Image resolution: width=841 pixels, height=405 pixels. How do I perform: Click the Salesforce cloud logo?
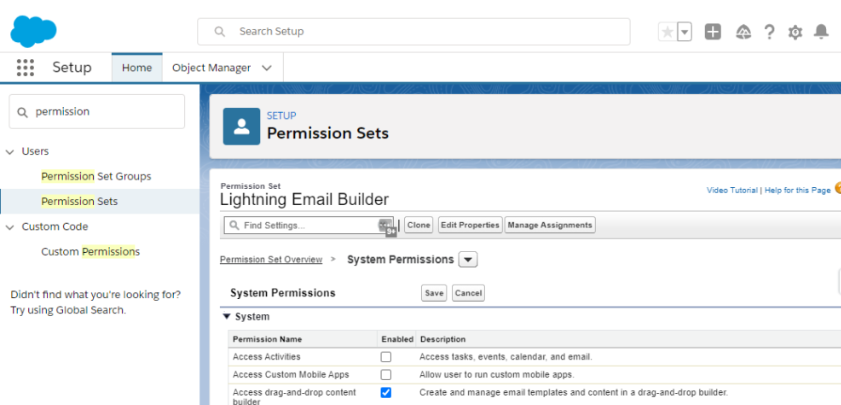pos(33,31)
